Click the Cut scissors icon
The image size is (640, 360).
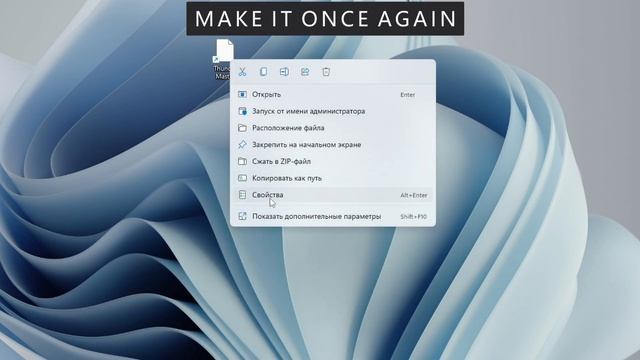(x=242, y=72)
